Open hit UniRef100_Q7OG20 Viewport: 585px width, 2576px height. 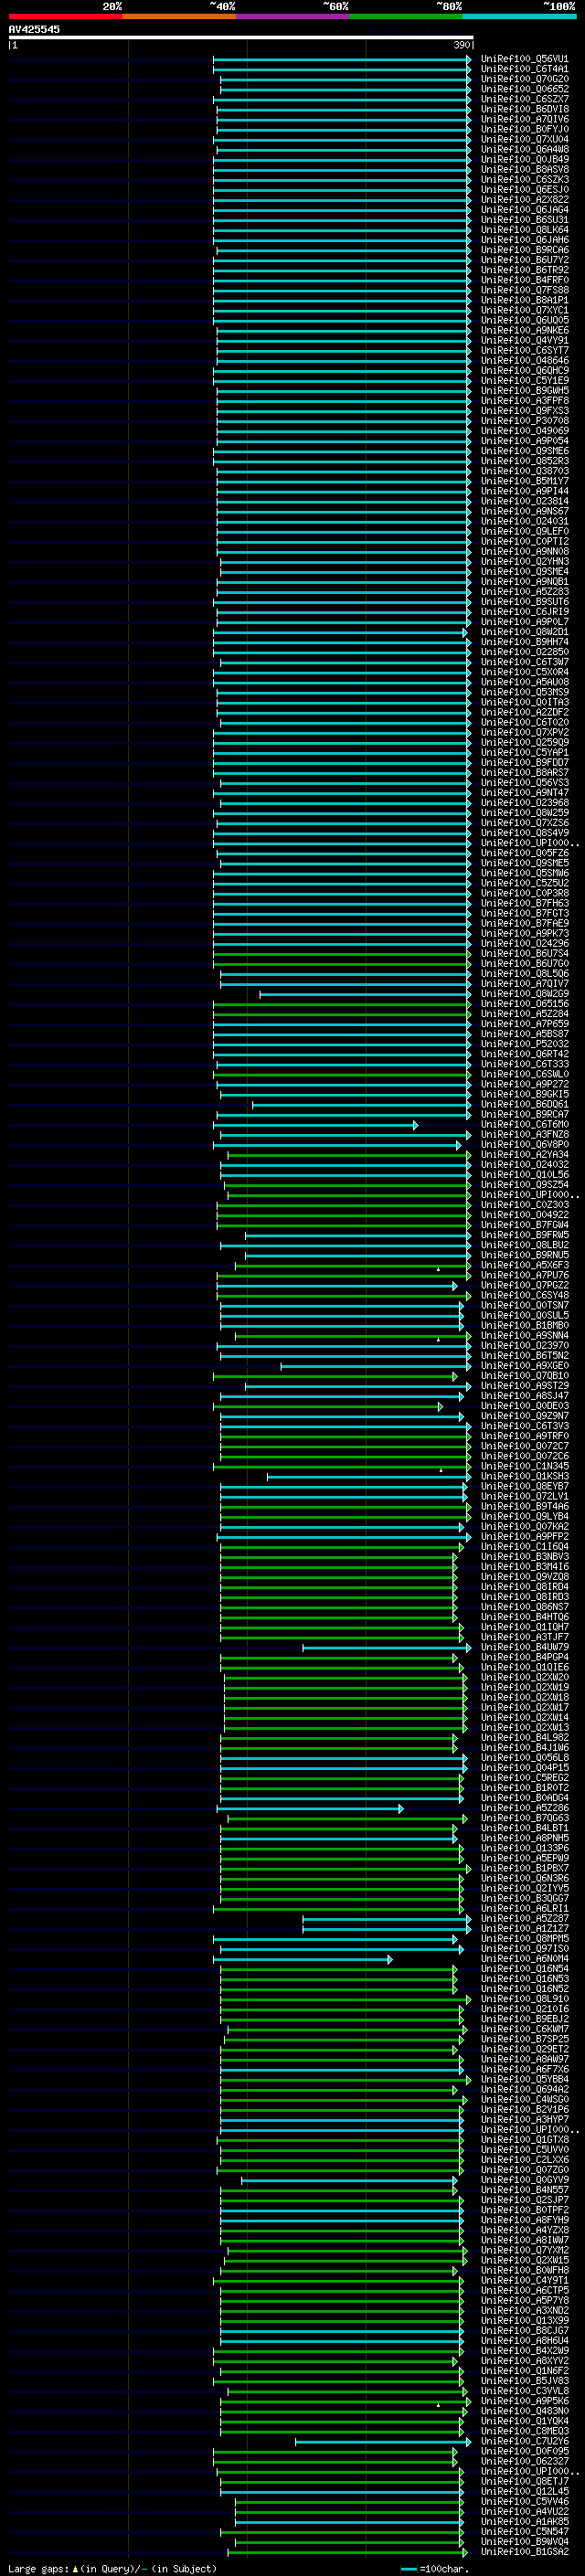(525, 79)
